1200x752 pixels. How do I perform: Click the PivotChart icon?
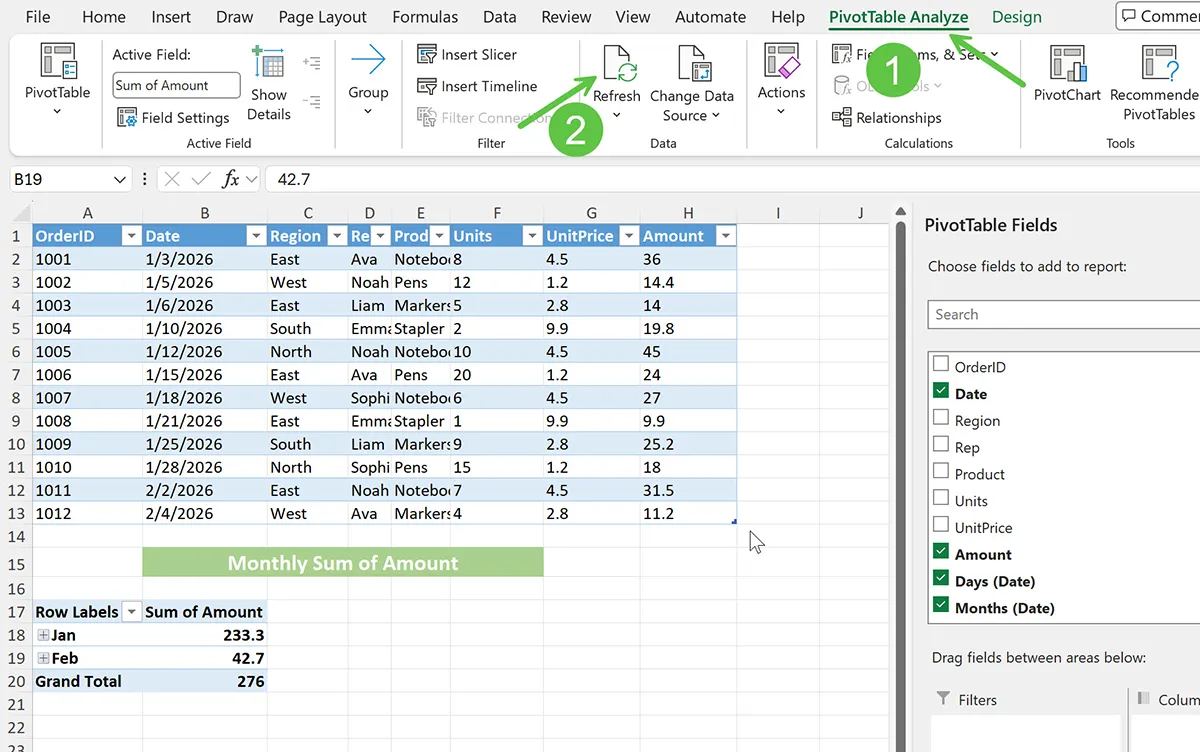(1066, 64)
